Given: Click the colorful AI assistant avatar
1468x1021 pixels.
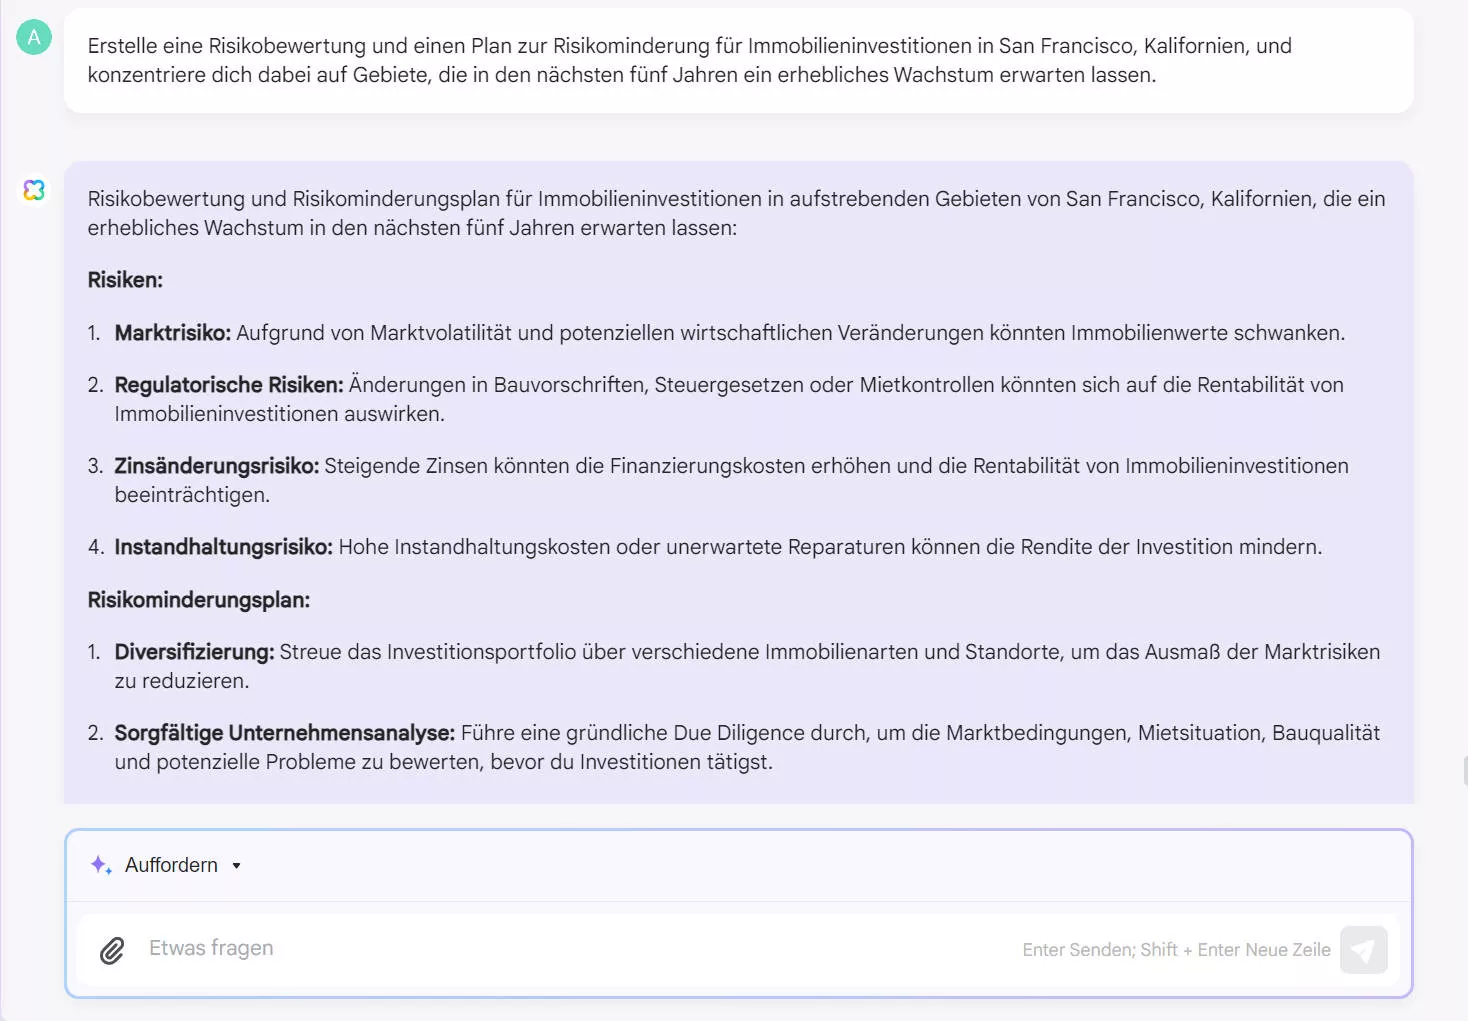Looking at the screenshot, I should click(x=34, y=190).
